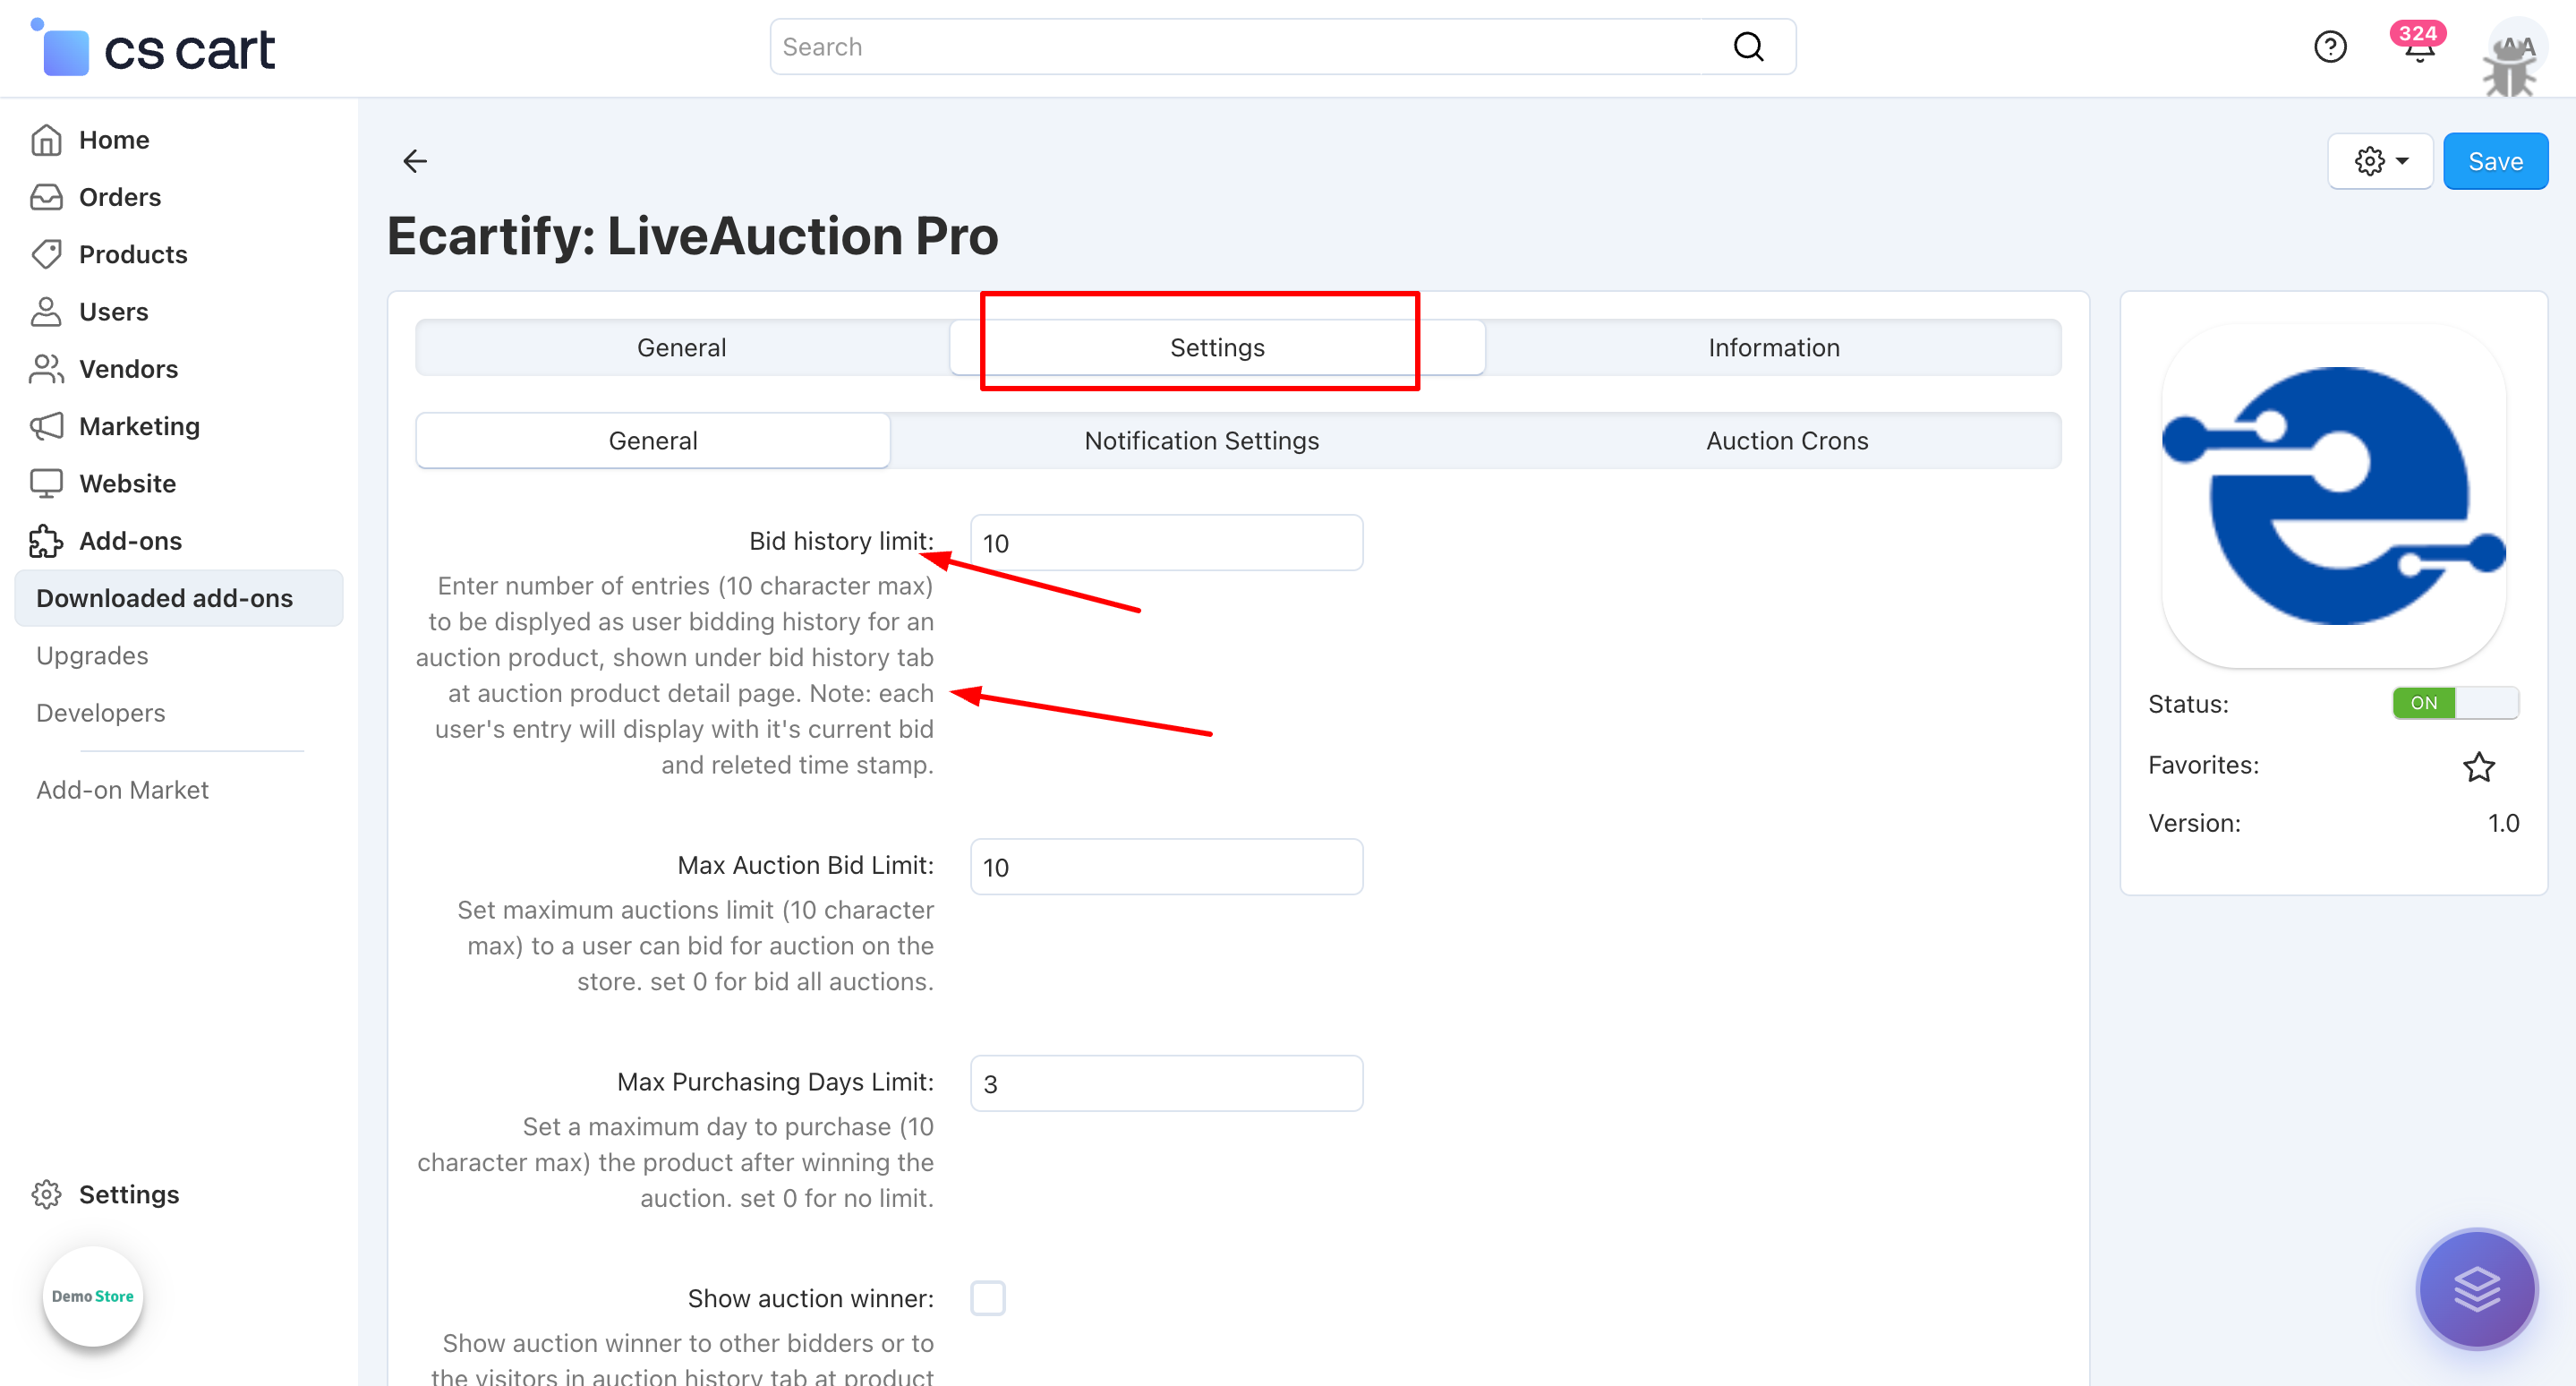Toggle the add-on Status ON switch
The width and height of the screenshot is (2576, 1386).
point(2454,703)
